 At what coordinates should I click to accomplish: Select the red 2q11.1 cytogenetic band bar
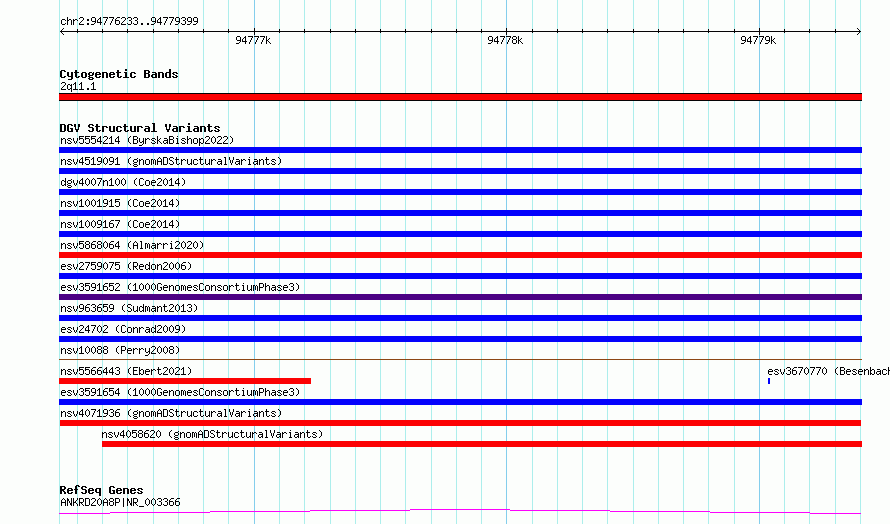[x=460, y=97]
